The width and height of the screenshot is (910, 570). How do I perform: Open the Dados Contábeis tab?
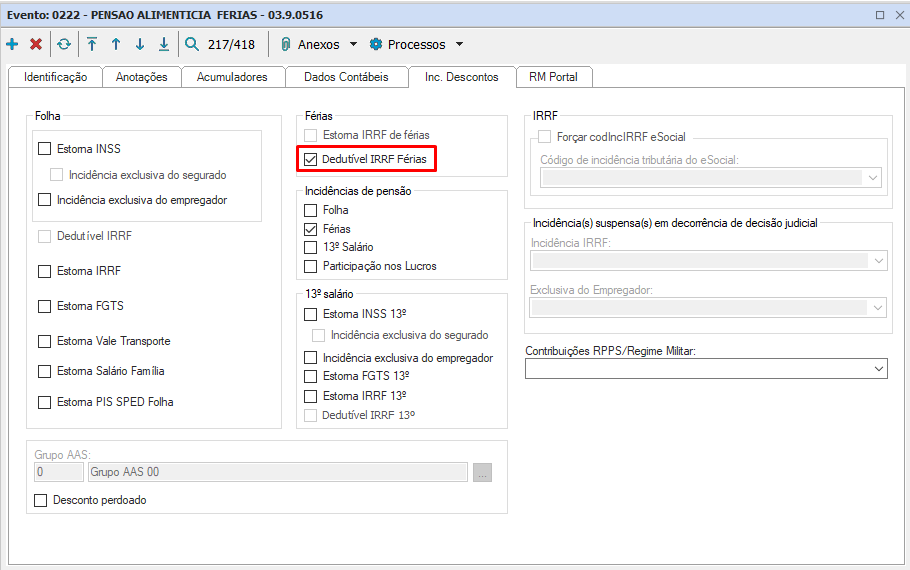(346, 77)
